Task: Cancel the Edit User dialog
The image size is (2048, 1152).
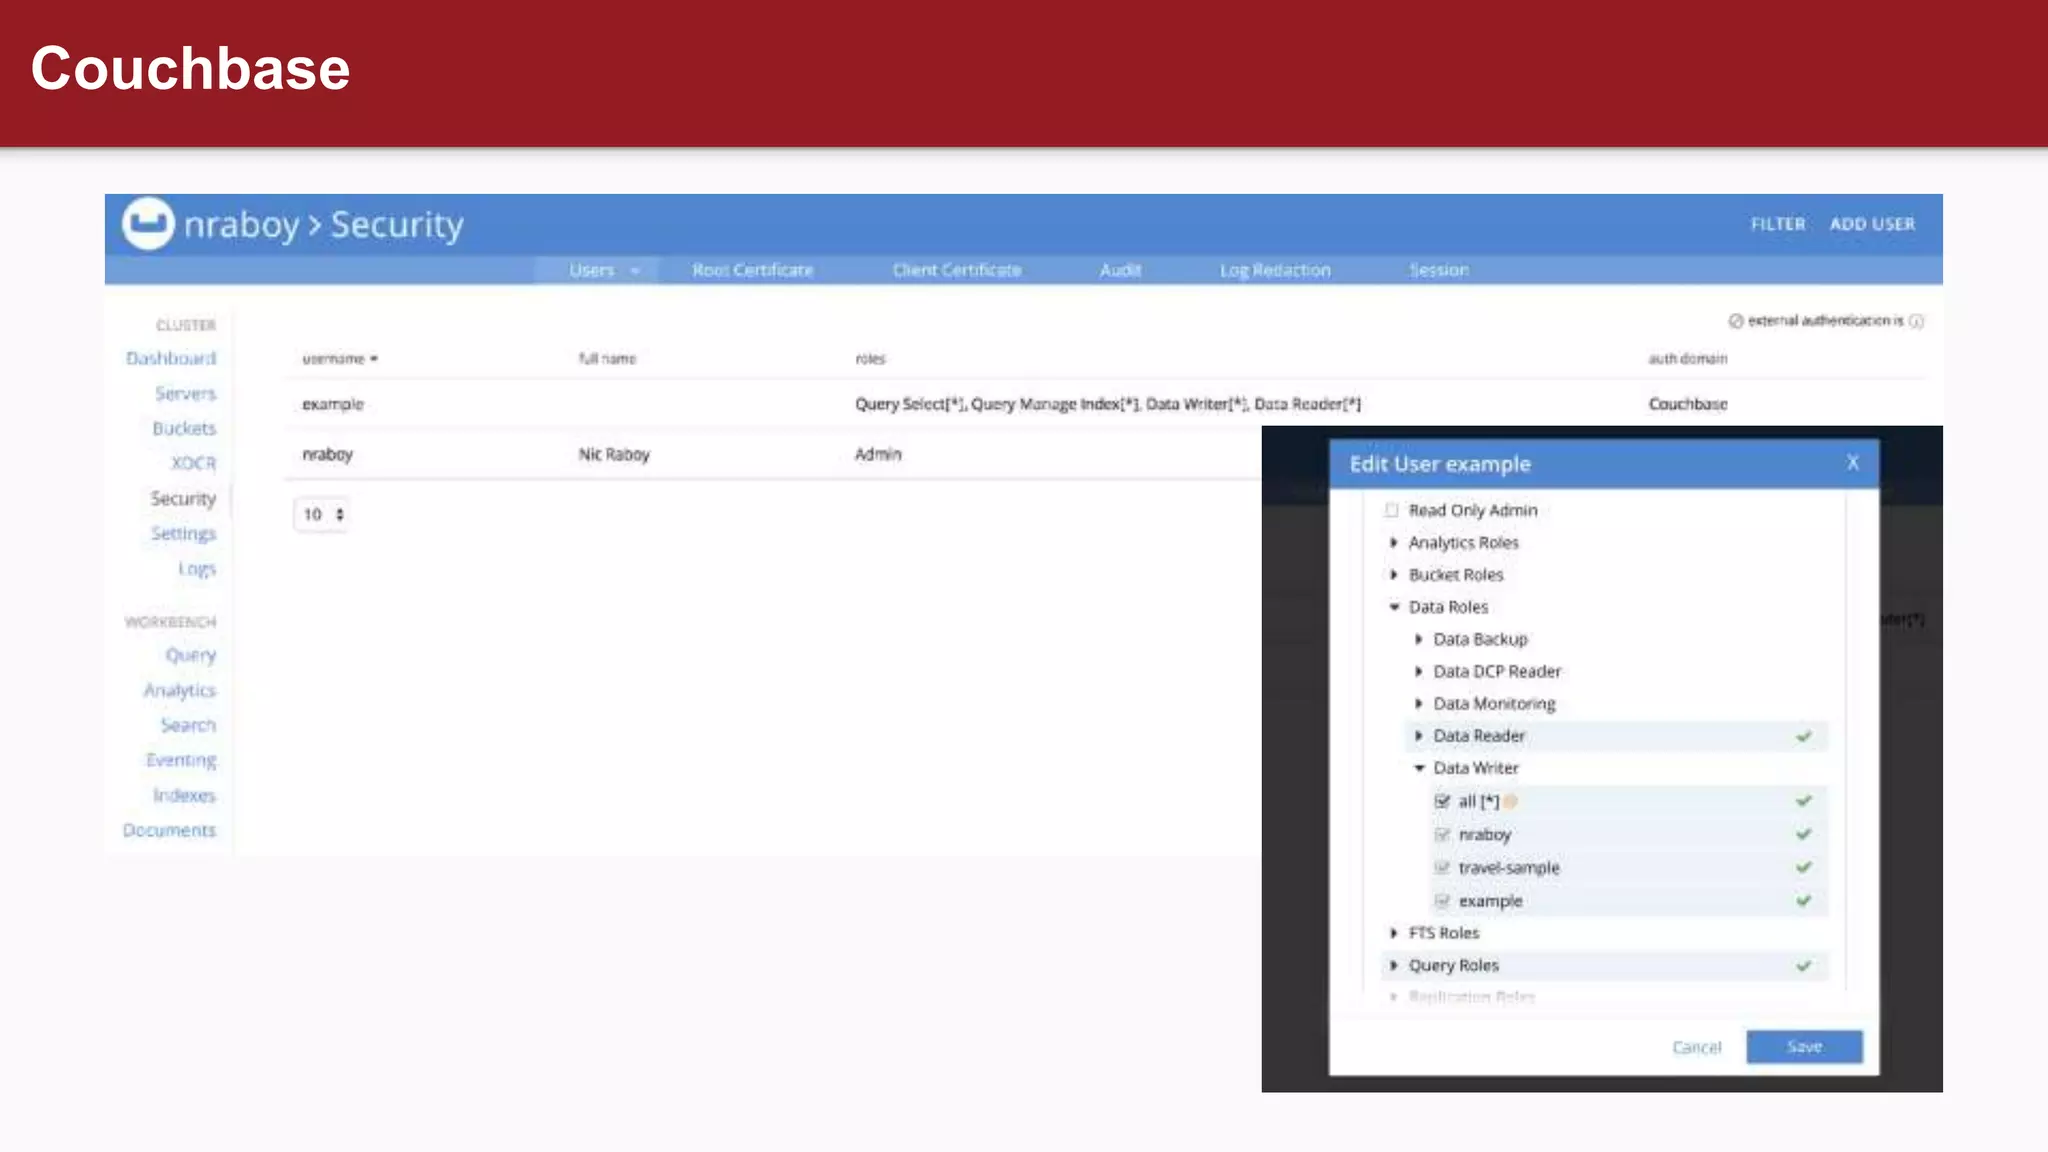Action: [1696, 1047]
